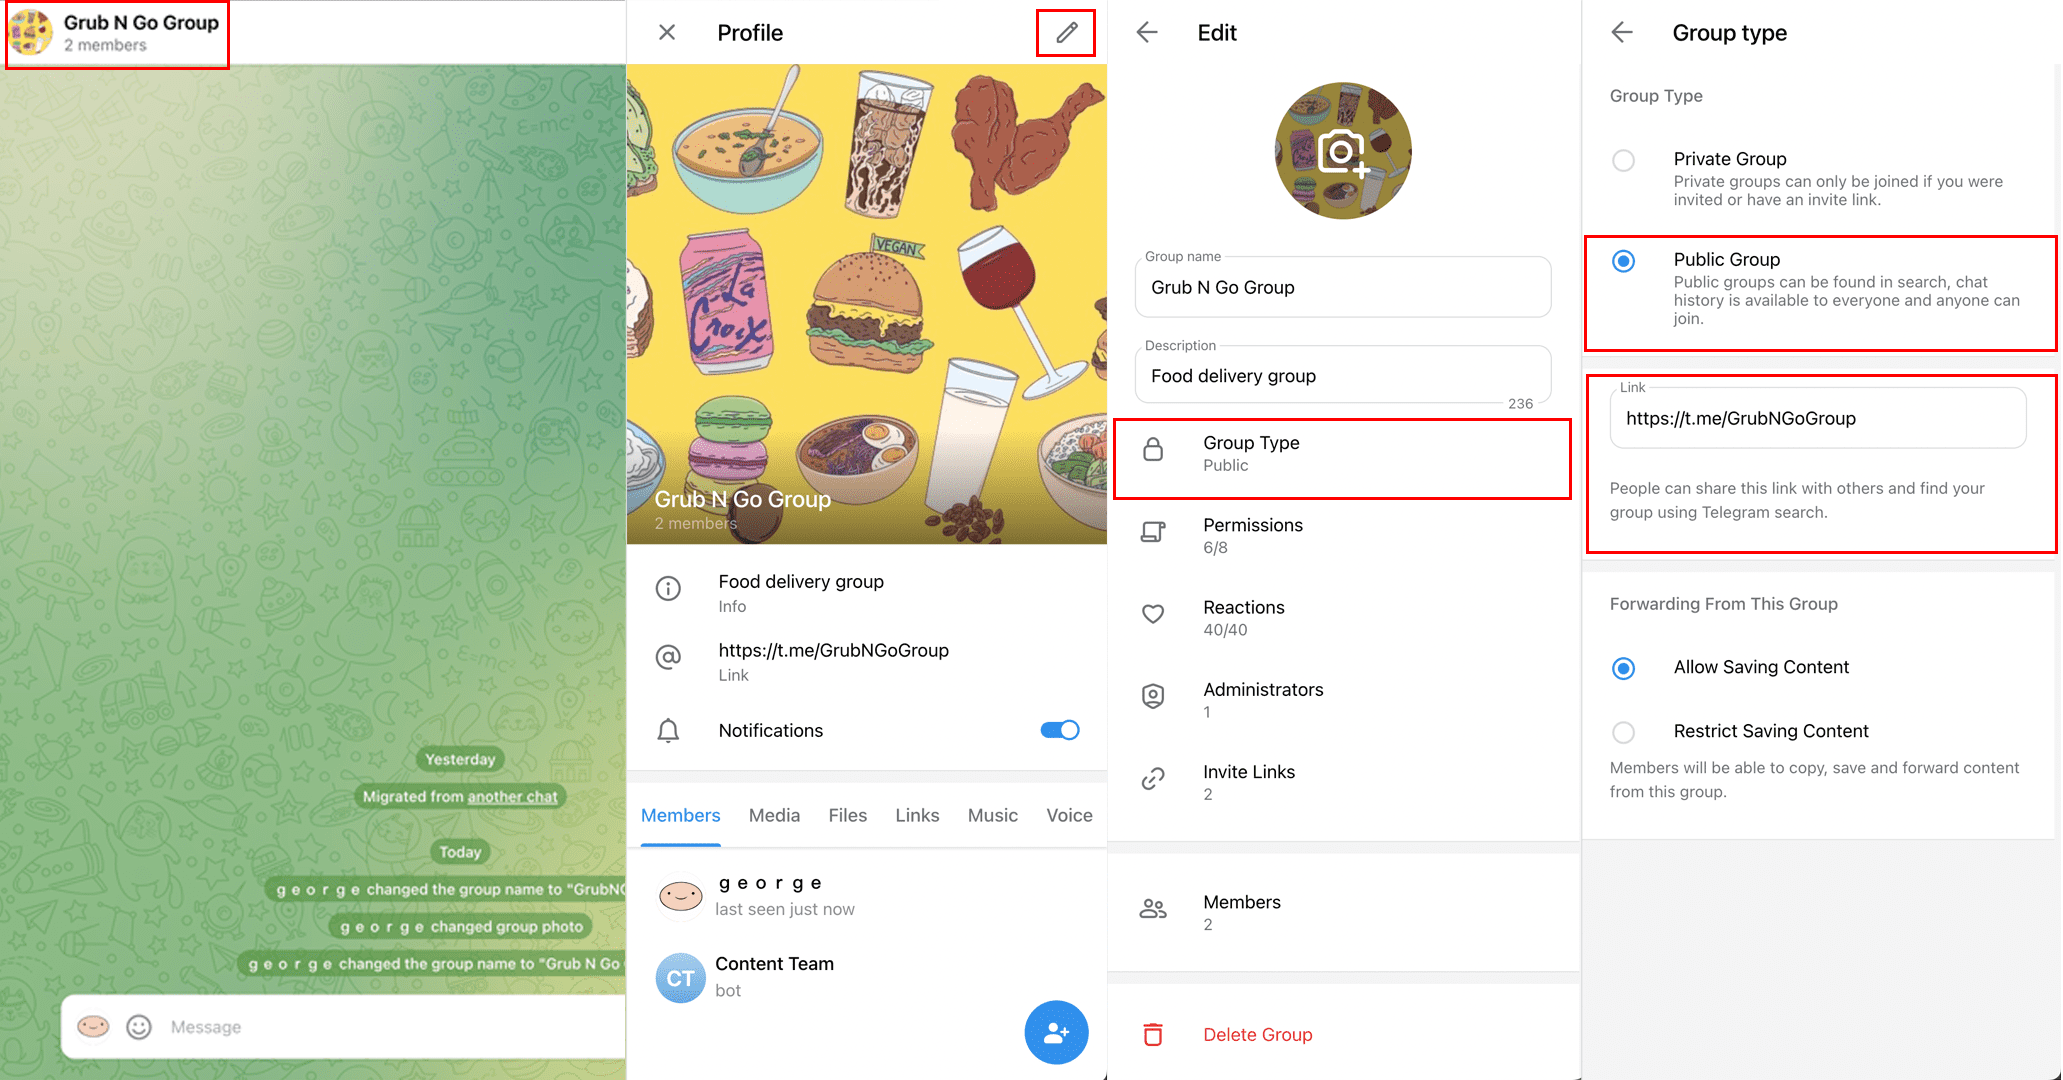Select the Private Group radio button
Image resolution: width=2063 pixels, height=1080 pixels.
point(1625,158)
